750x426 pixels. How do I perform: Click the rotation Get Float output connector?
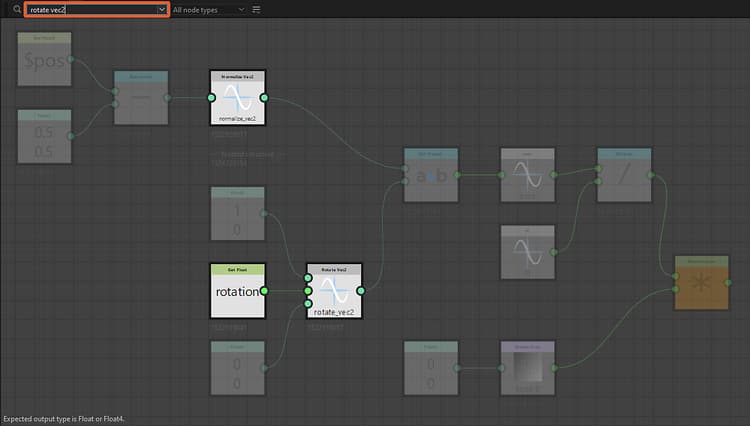click(x=264, y=291)
